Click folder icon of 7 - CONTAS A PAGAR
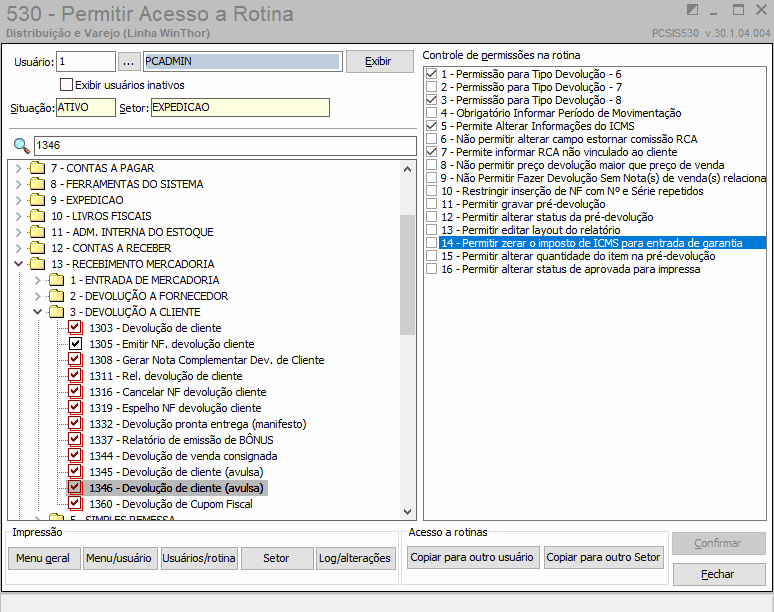The image size is (774, 612). [x=37, y=168]
